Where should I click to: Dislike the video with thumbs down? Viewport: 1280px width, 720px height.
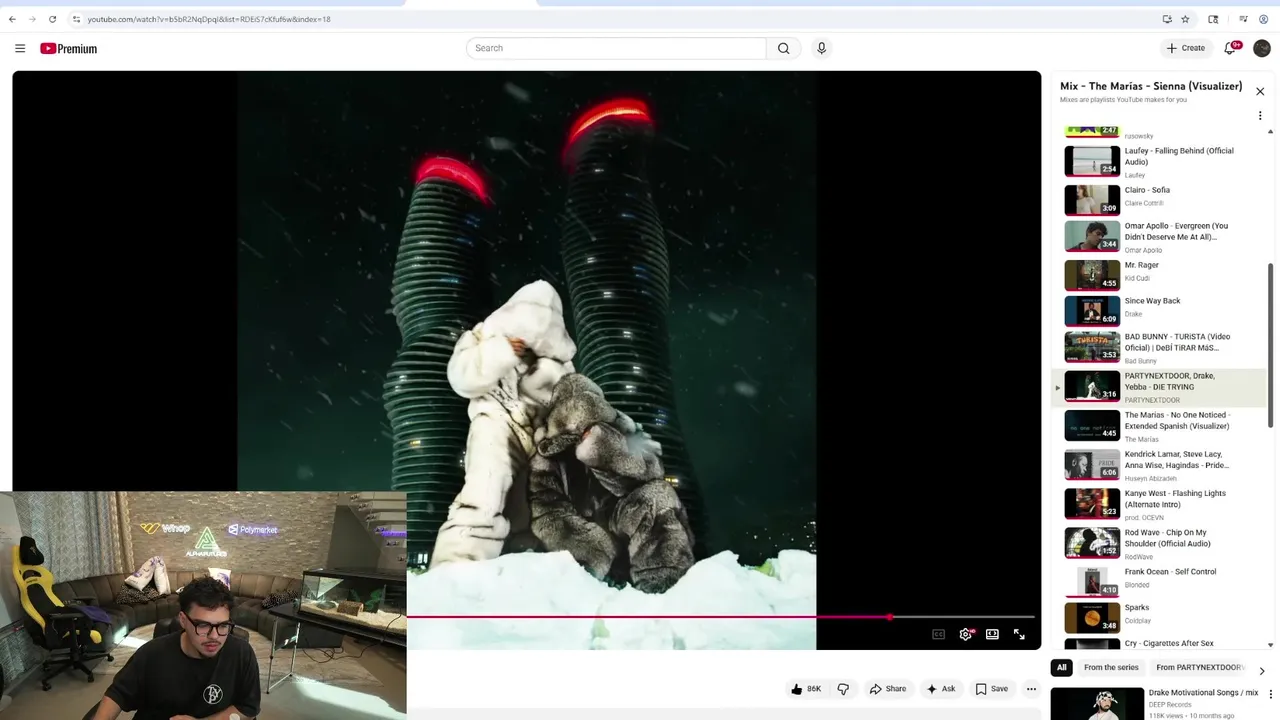[843, 689]
